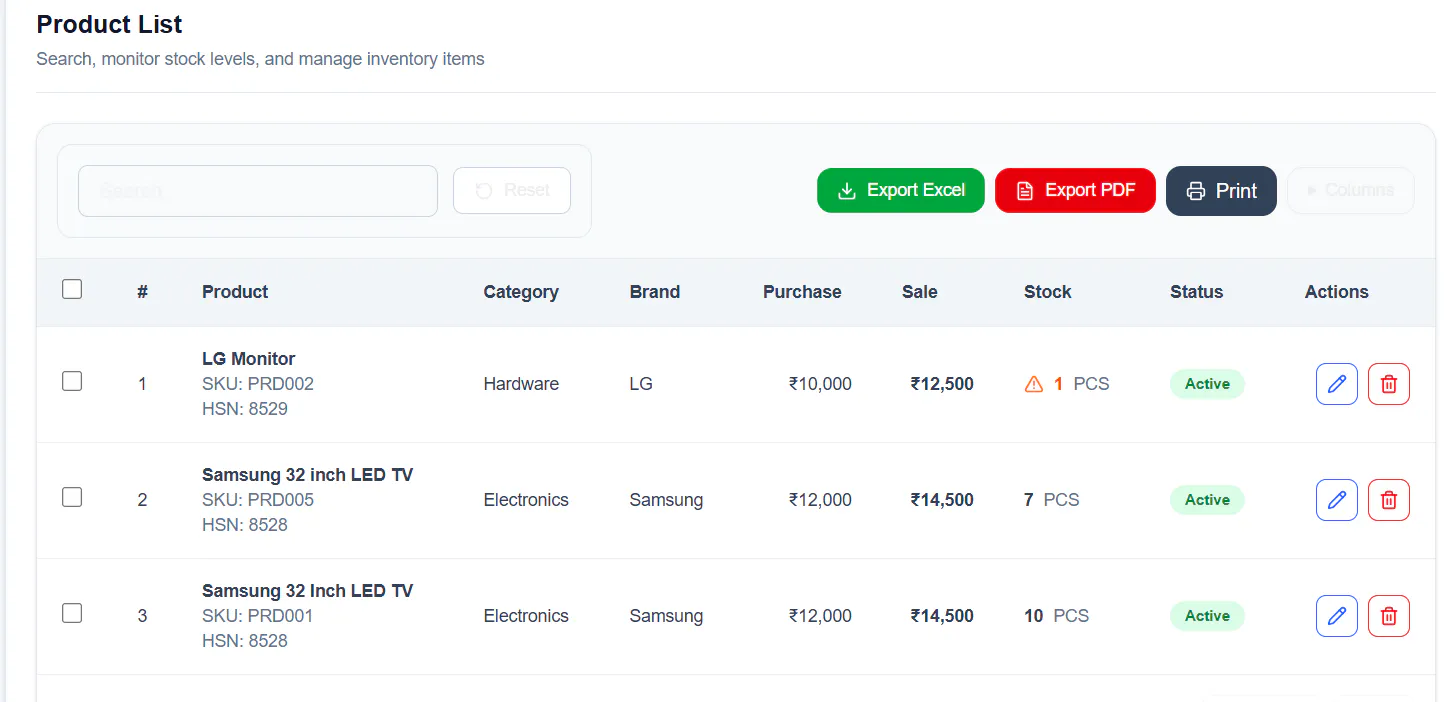Sort by Sale column header
This screenshot has height=702, width=1455.
point(920,292)
